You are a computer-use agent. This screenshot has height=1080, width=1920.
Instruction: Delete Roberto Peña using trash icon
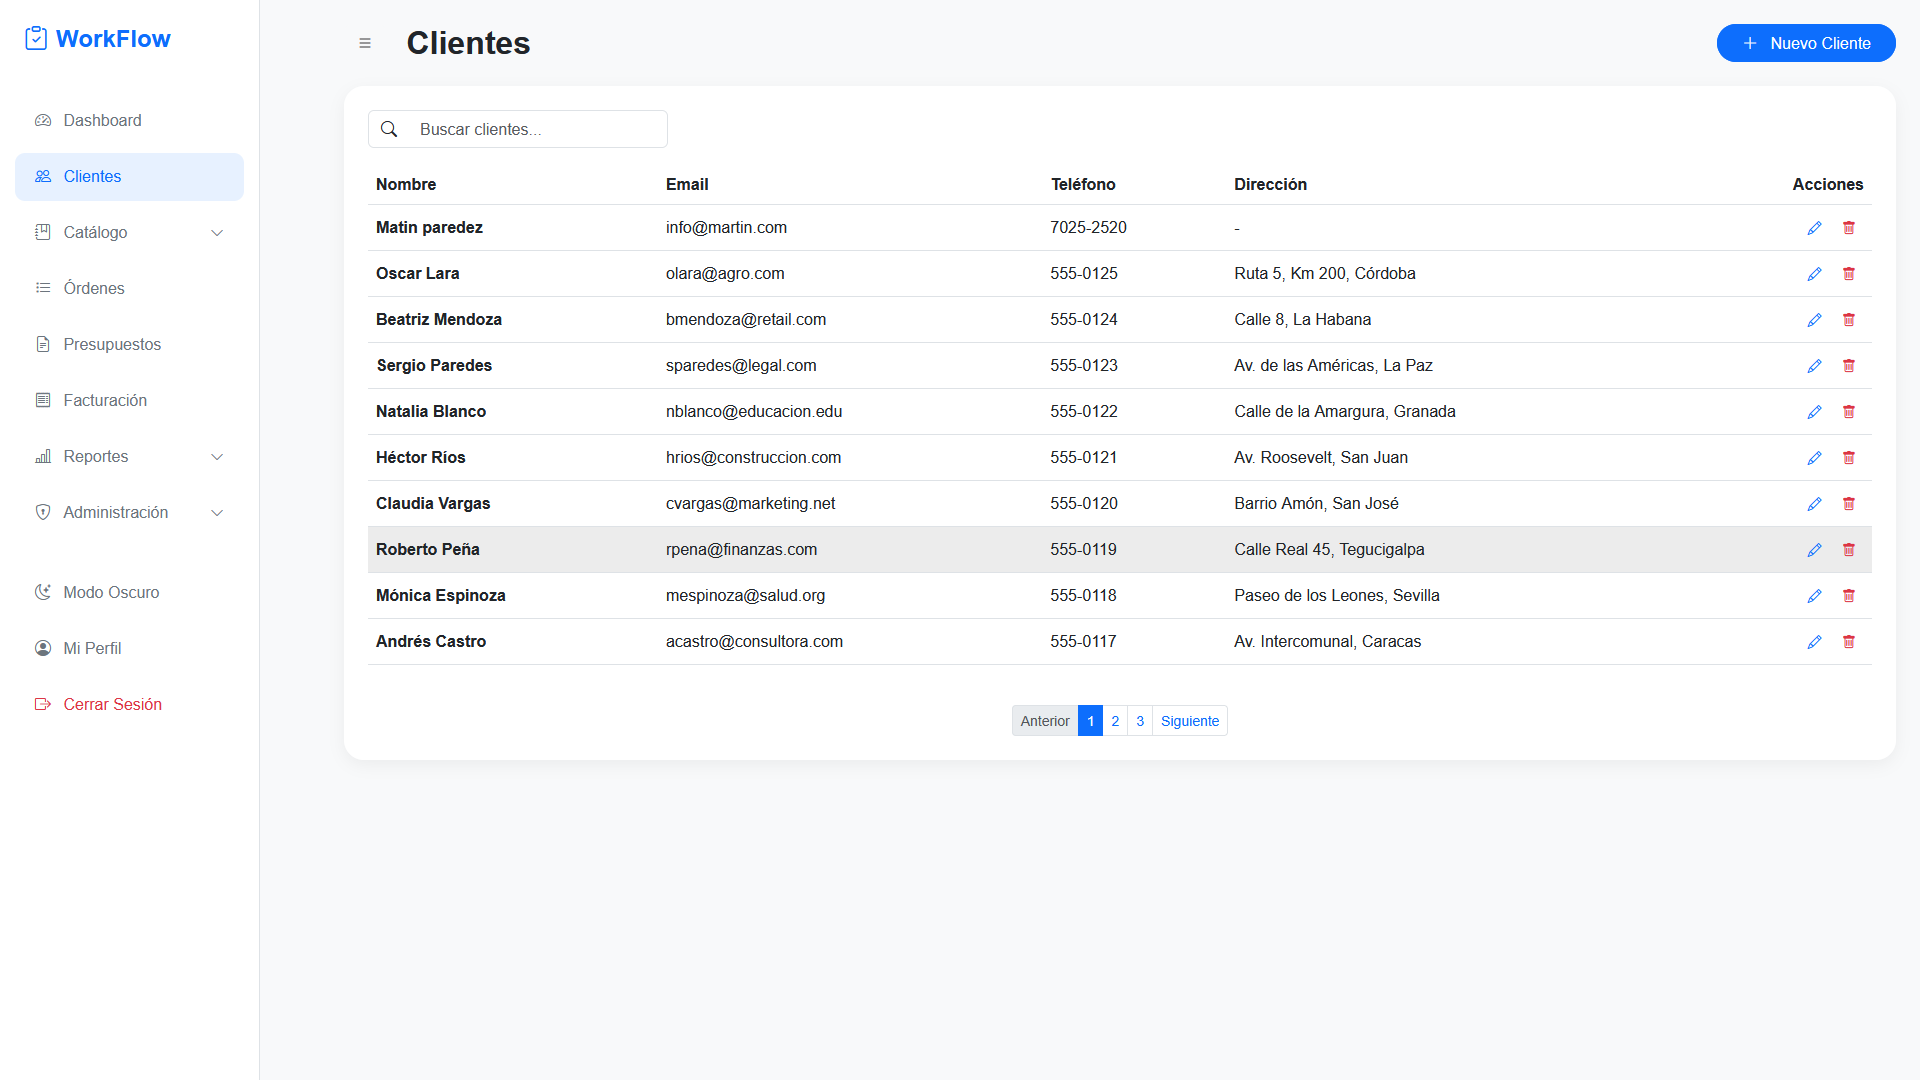[1848, 550]
